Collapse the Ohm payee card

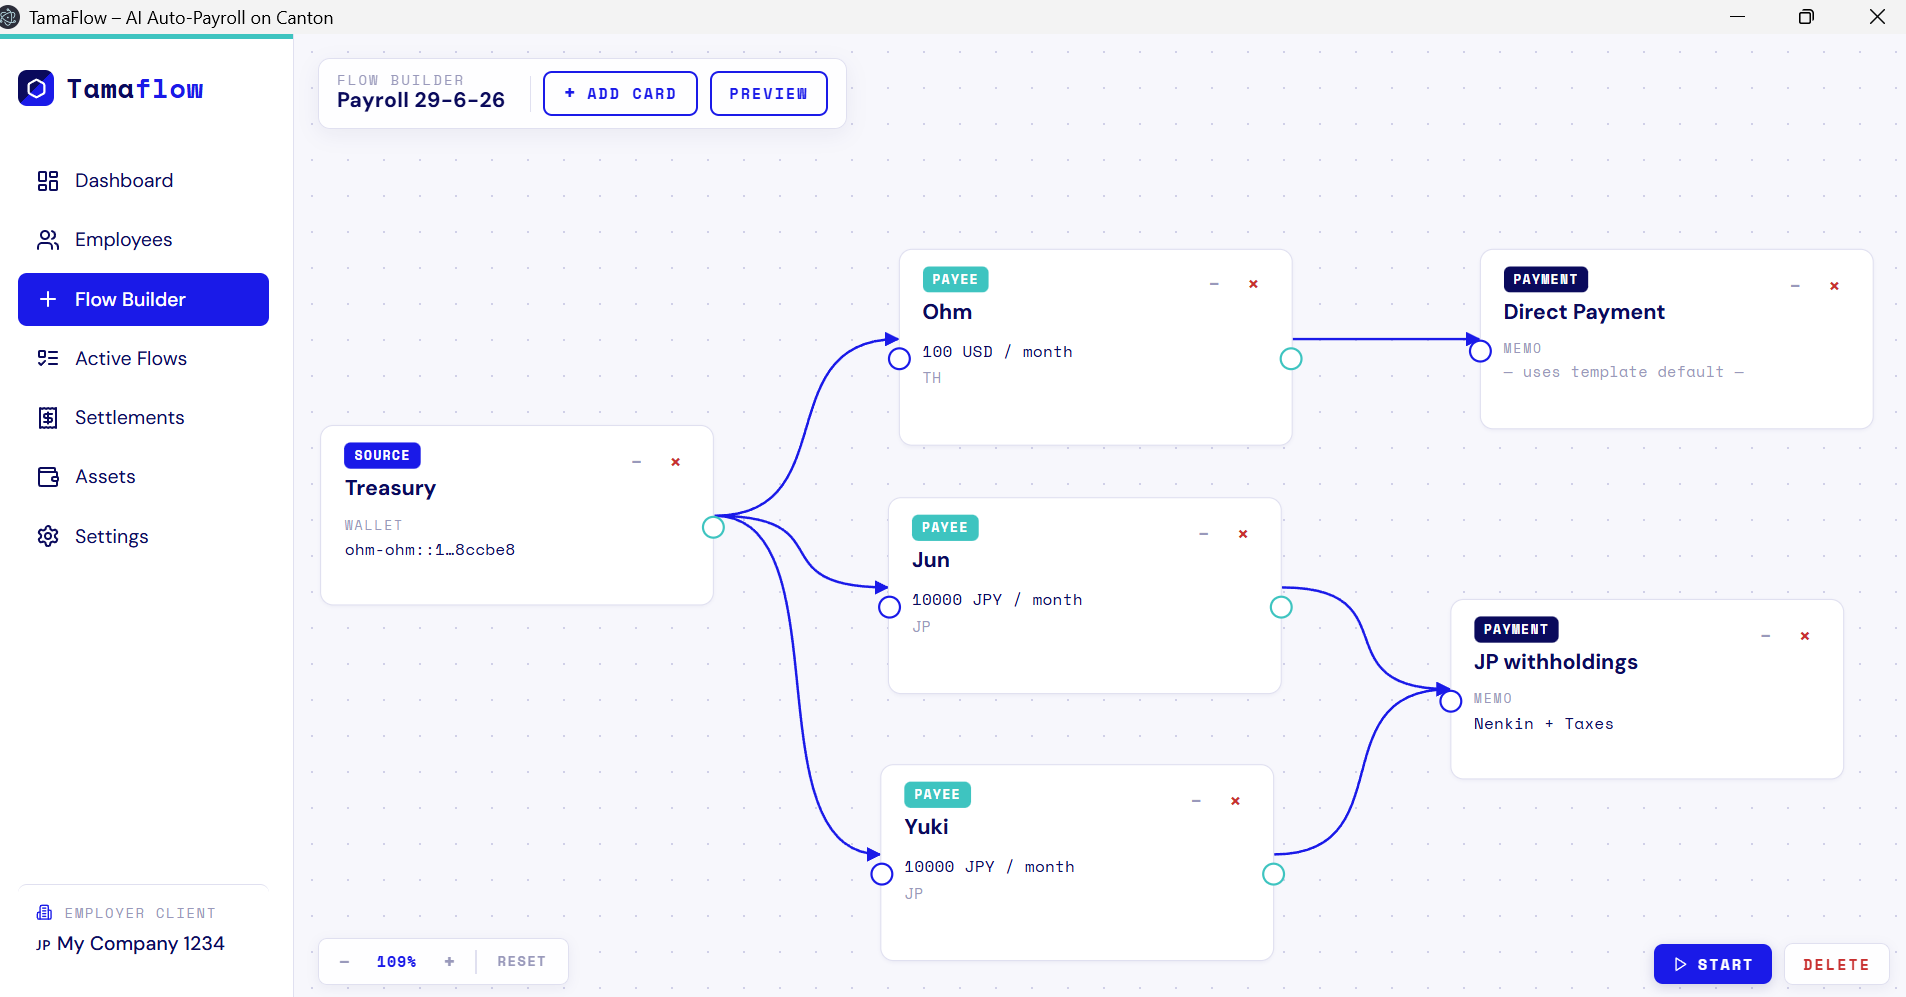(x=1214, y=284)
